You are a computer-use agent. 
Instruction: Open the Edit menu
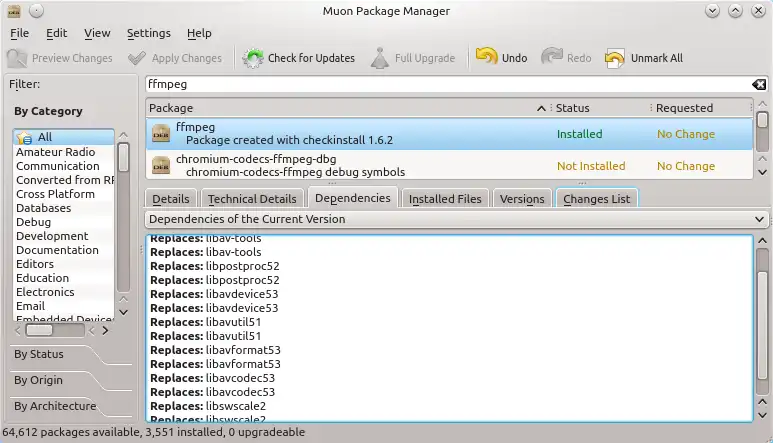(x=57, y=33)
